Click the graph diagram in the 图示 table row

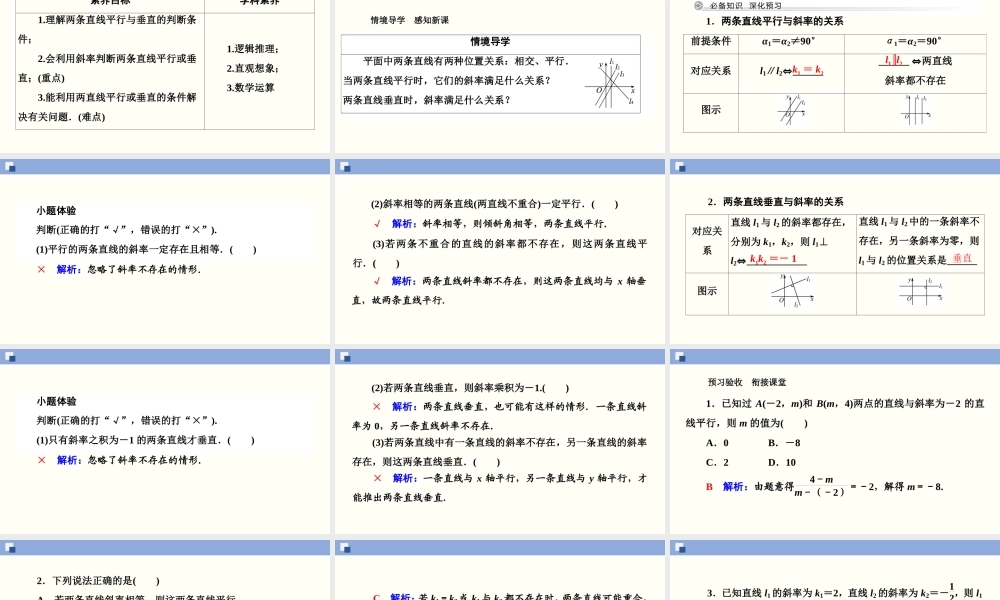click(790, 110)
